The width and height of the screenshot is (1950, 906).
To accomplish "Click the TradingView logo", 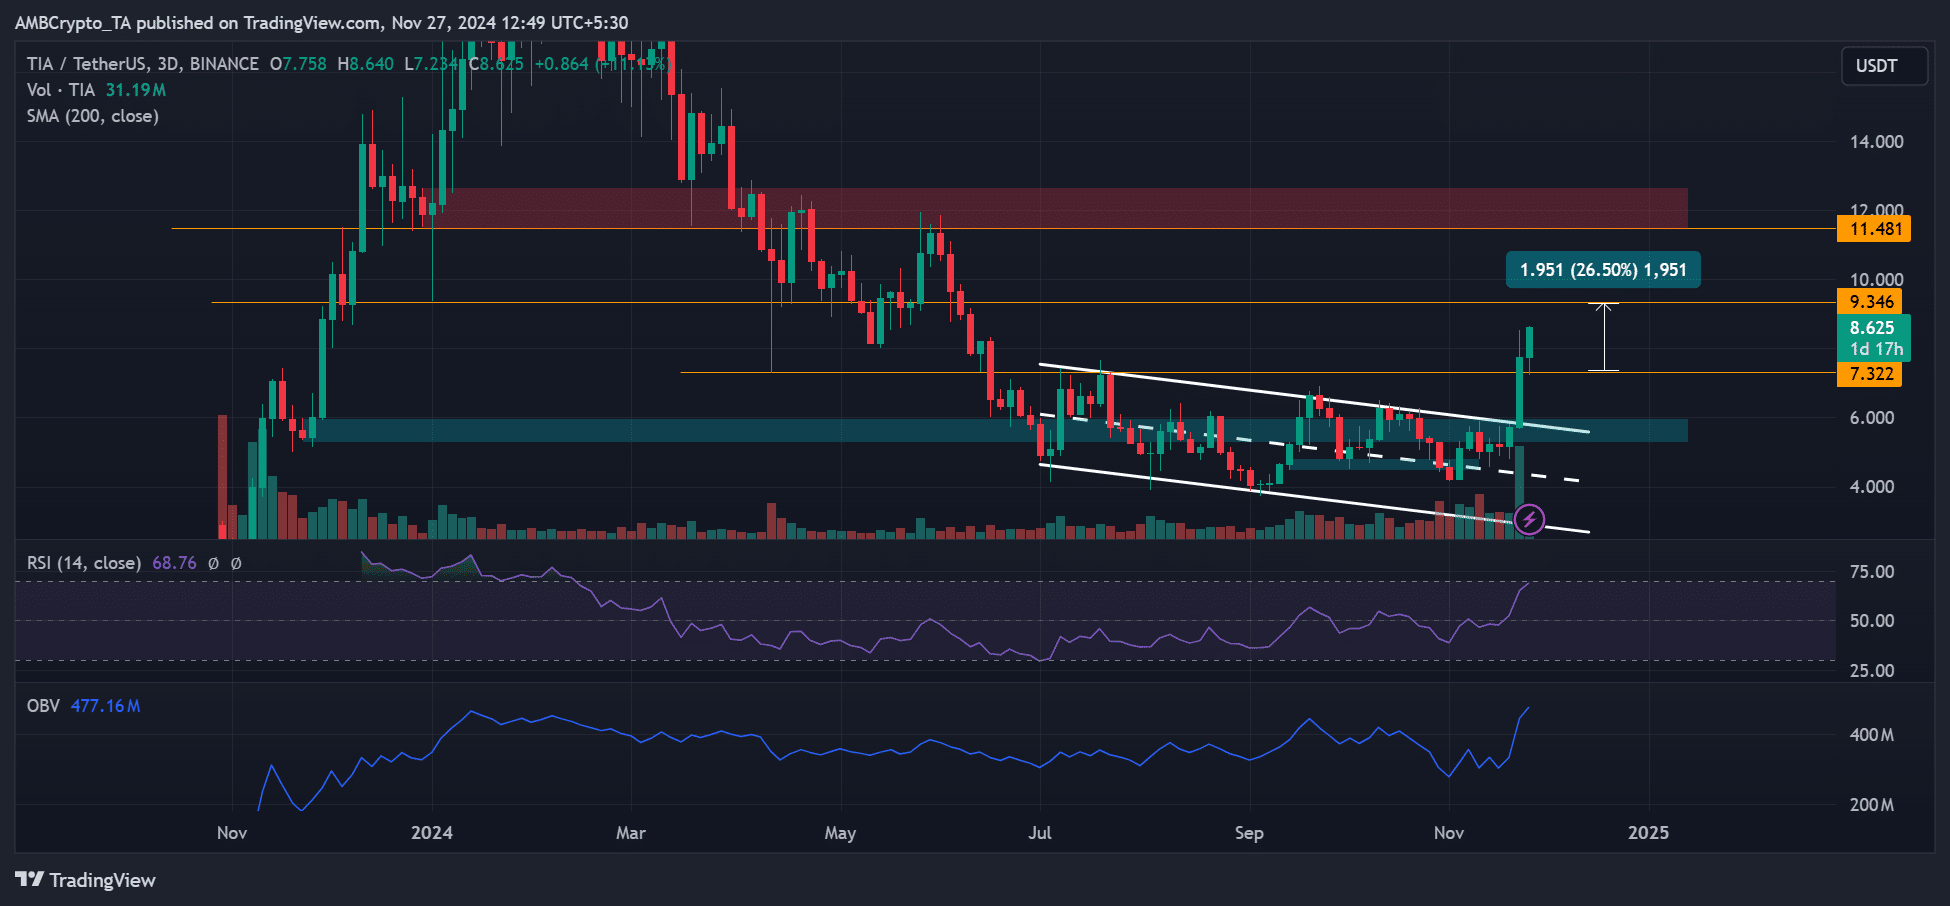I will (x=86, y=880).
